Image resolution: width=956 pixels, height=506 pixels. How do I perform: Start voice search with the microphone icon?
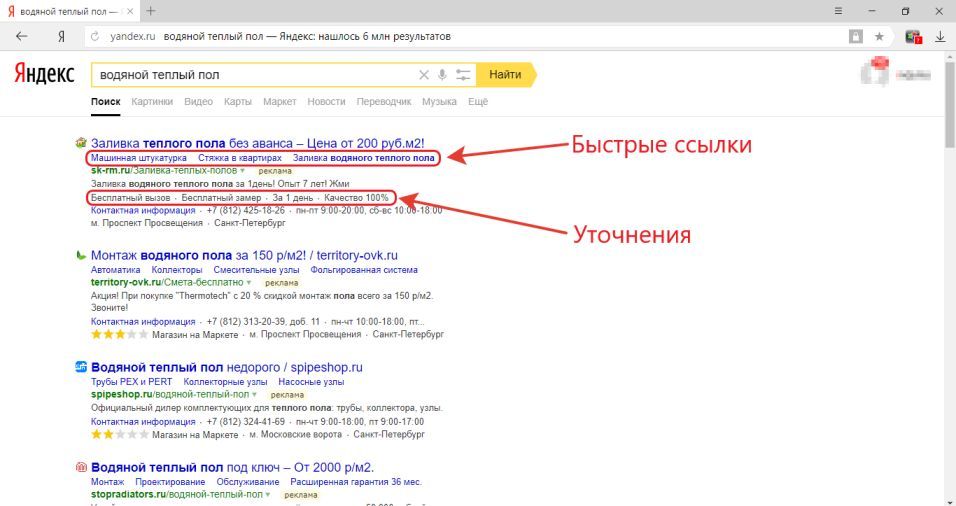442,75
